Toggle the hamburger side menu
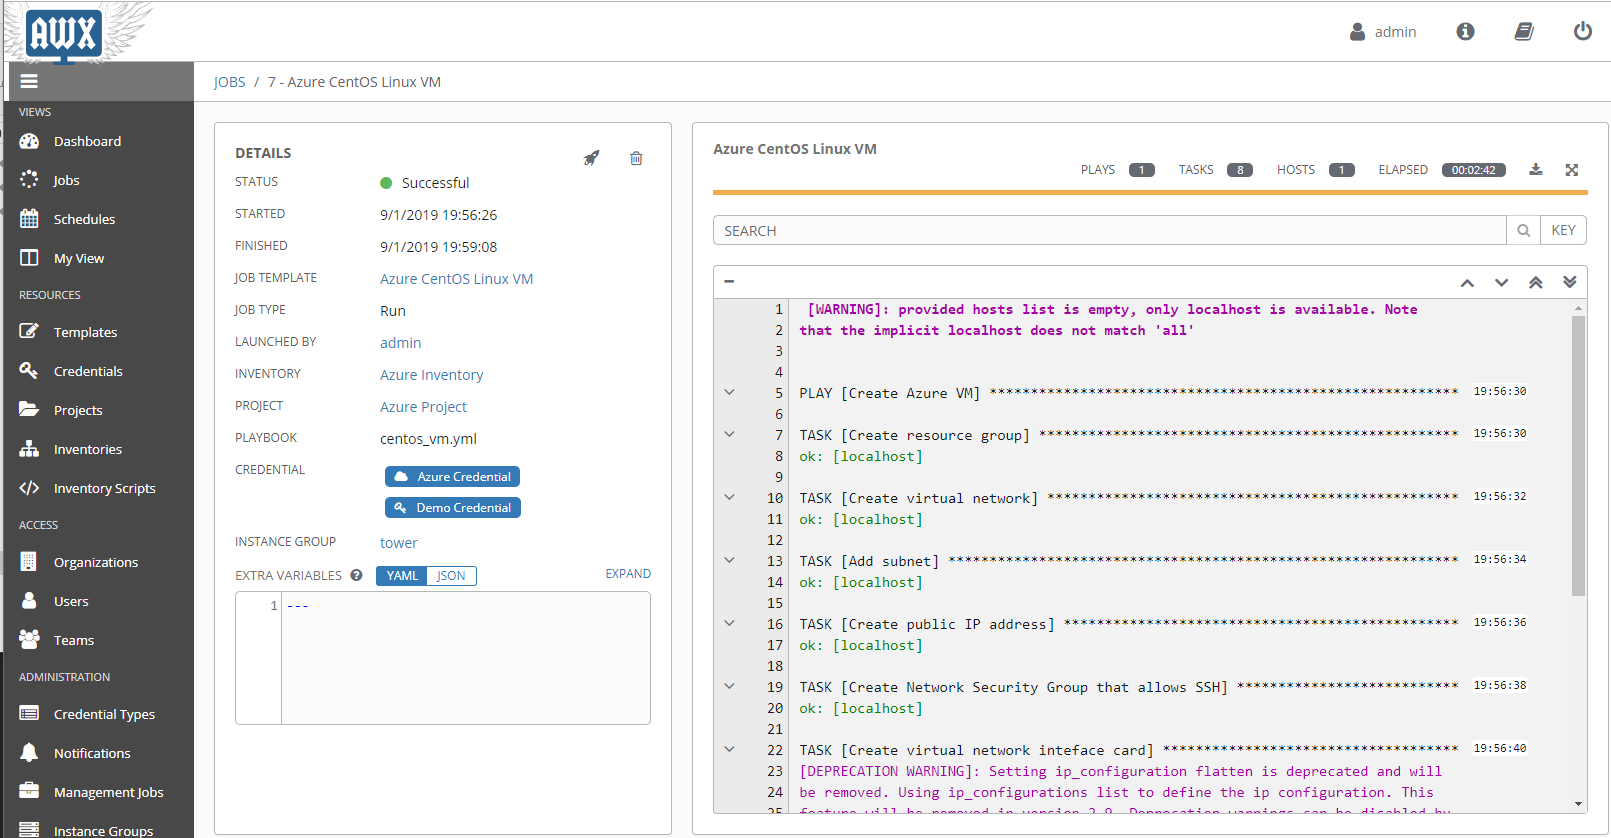Screen dimensions: 1611x838 29,81
